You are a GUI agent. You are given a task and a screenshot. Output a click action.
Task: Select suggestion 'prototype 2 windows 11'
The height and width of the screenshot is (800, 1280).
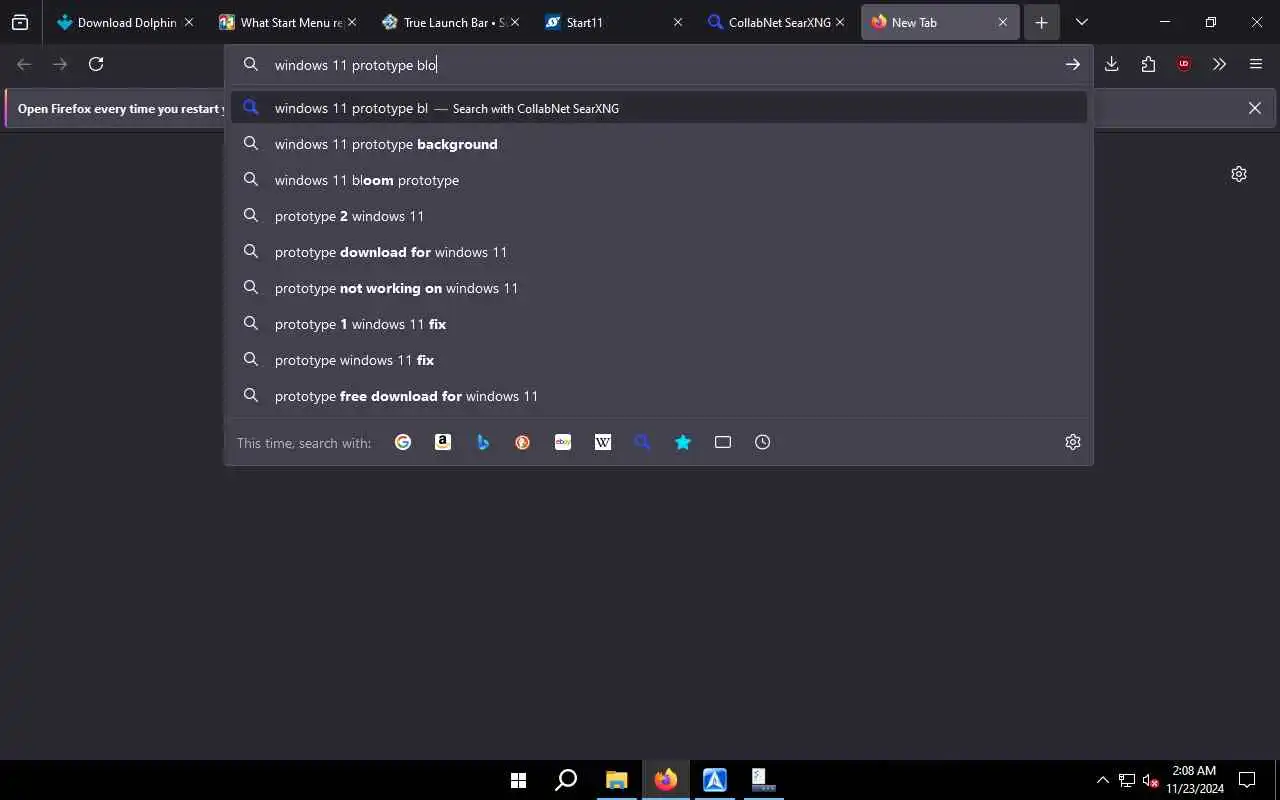point(659,216)
